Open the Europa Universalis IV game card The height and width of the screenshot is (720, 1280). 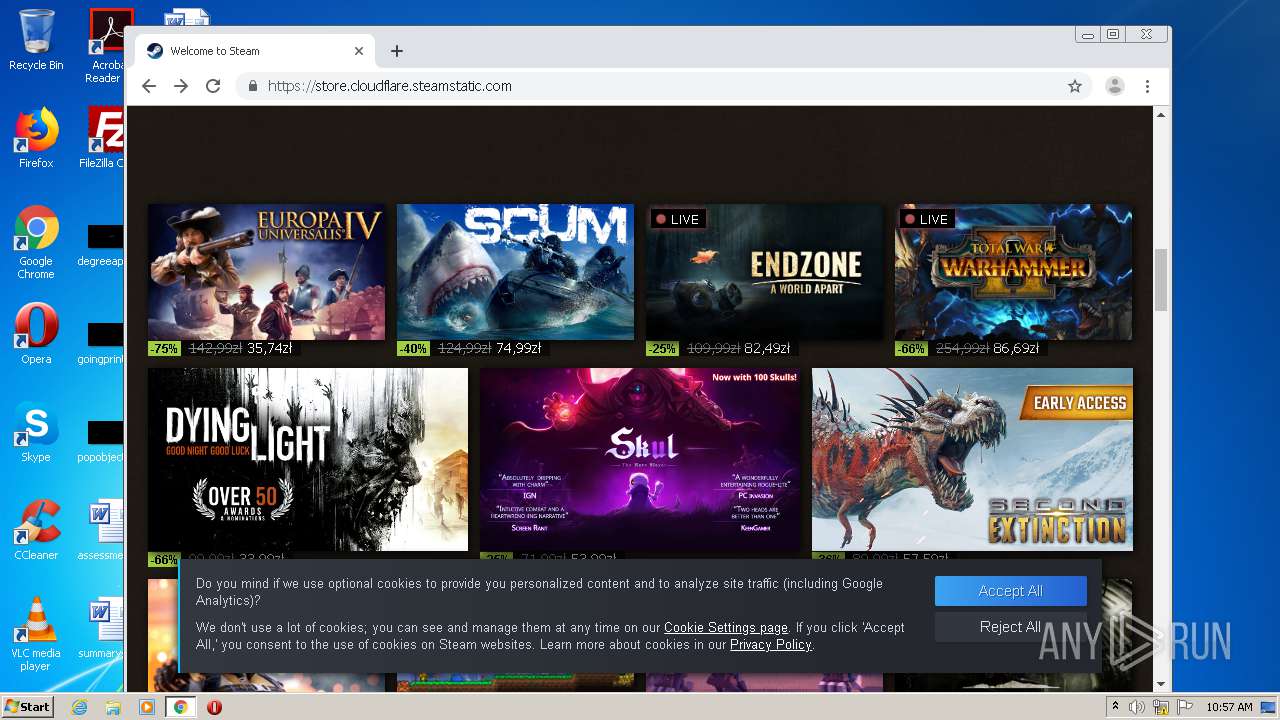[x=266, y=272]
